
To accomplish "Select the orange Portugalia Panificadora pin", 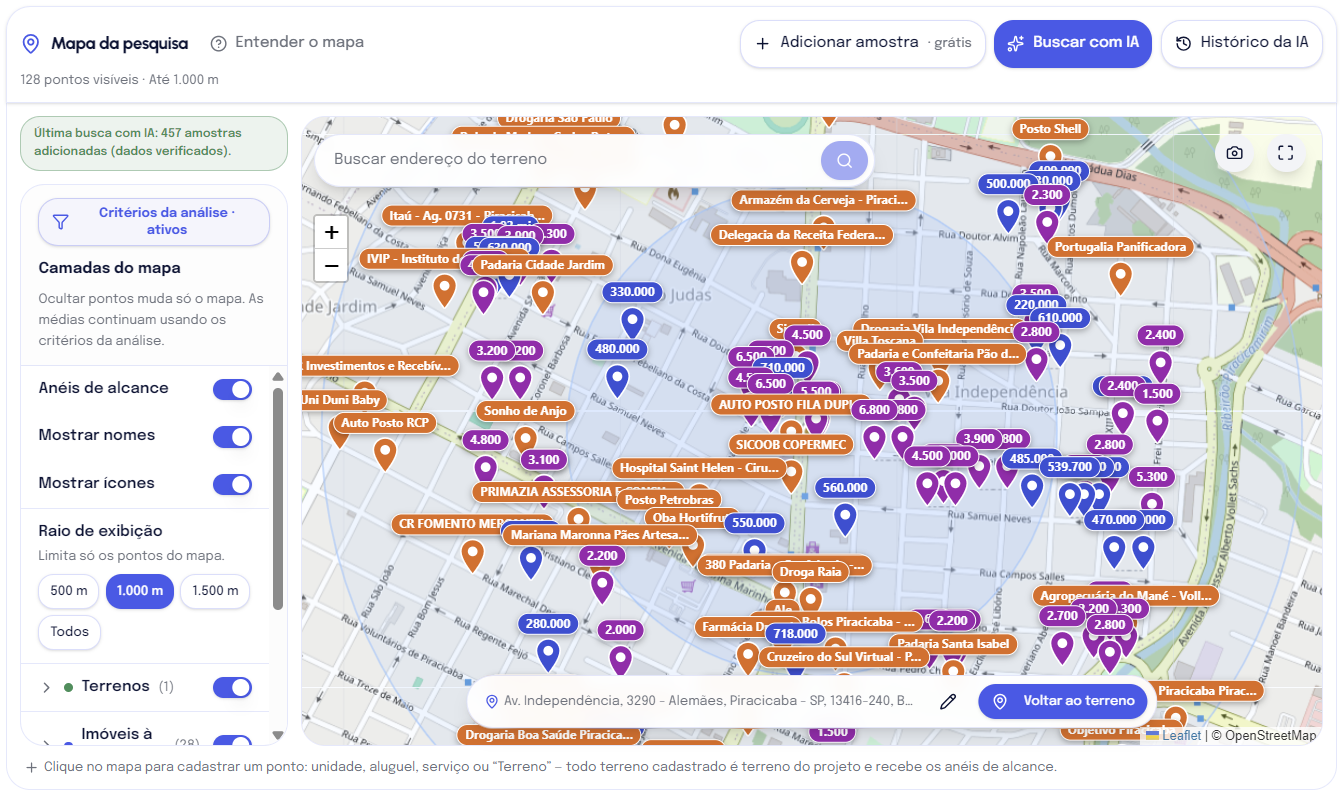I will [1121, 277].
